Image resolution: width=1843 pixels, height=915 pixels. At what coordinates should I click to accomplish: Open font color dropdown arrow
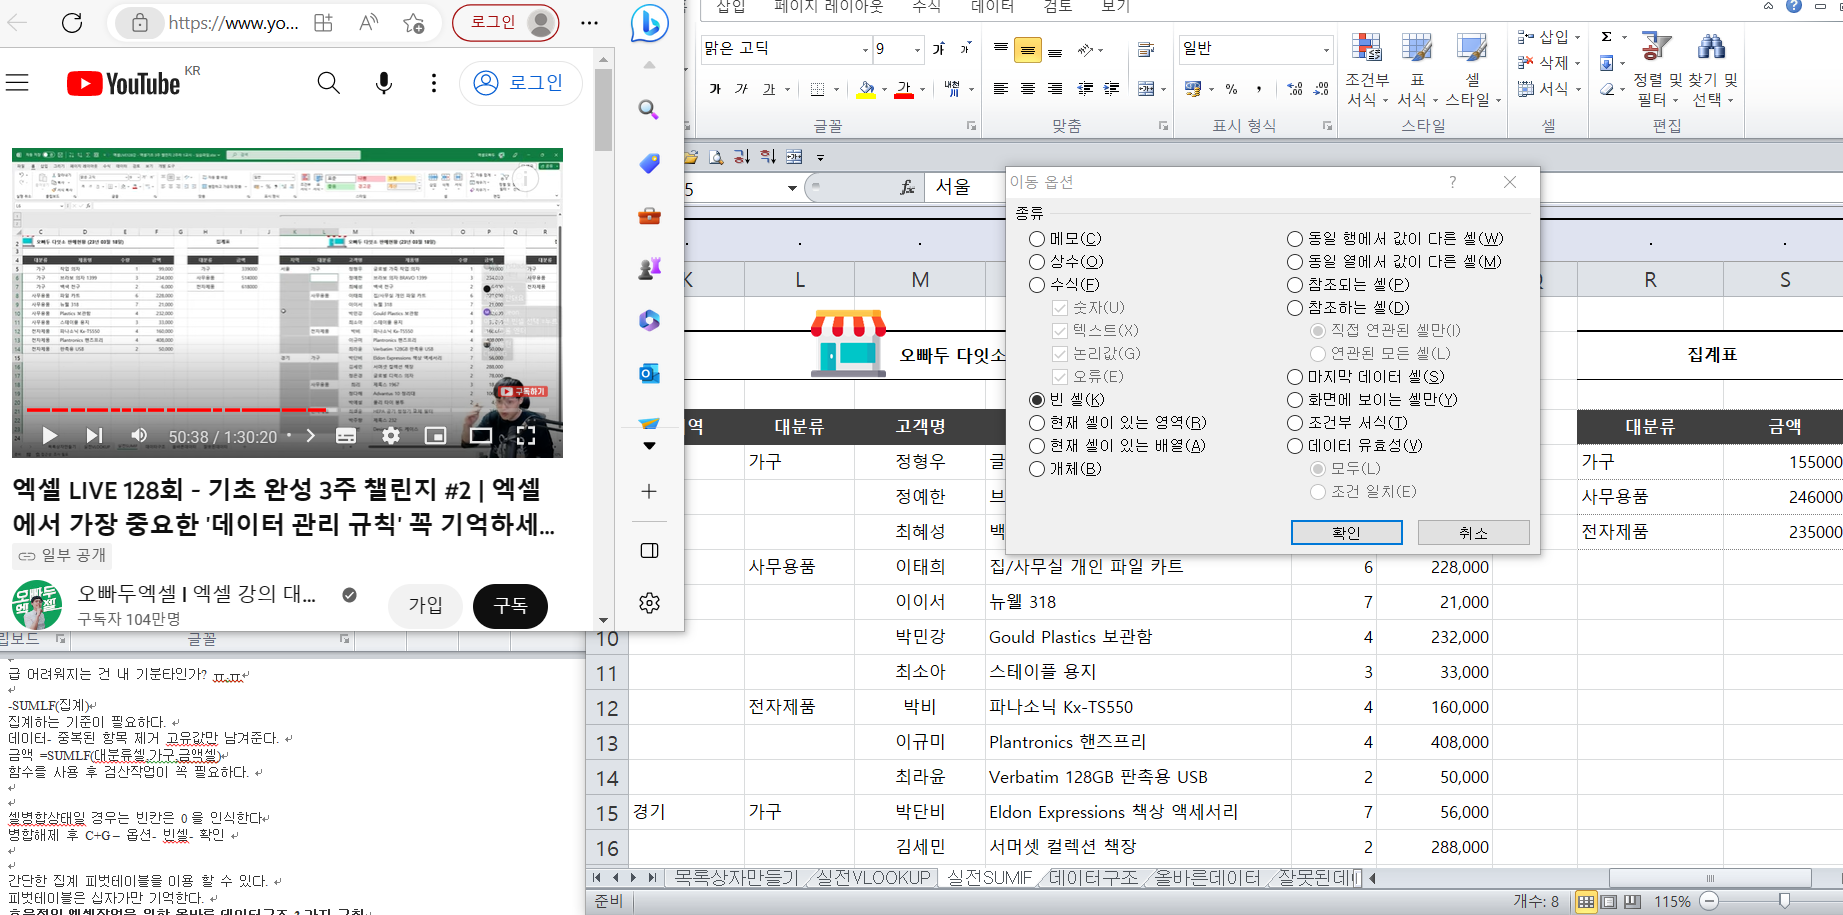922,90
